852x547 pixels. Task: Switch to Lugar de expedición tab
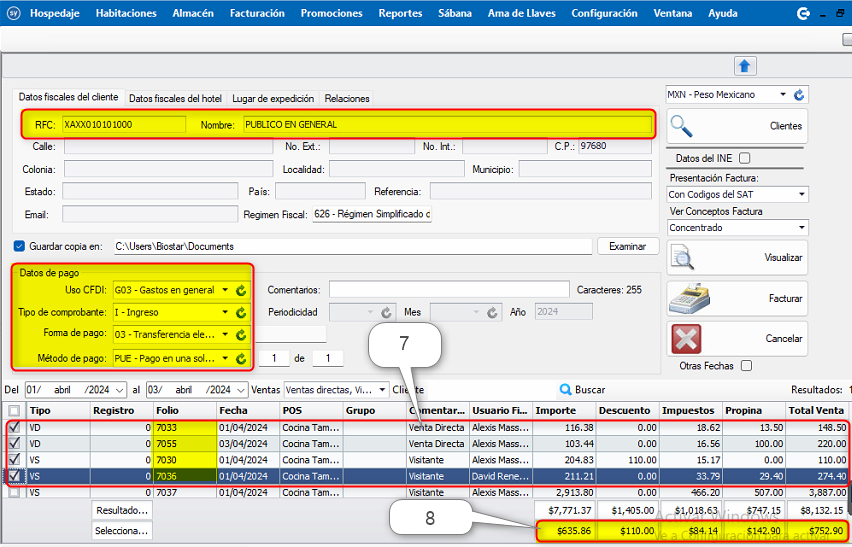click(273, 98)
